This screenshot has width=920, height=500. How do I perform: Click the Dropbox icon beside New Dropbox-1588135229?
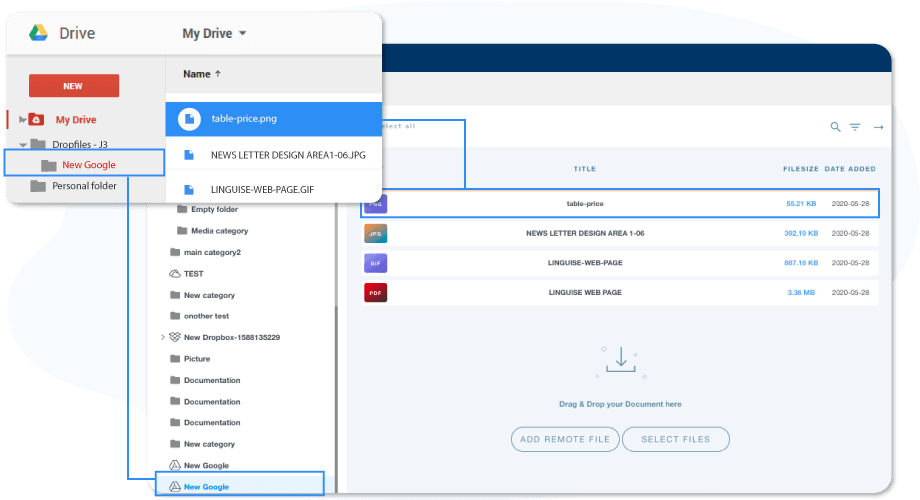tap(175, 337)
